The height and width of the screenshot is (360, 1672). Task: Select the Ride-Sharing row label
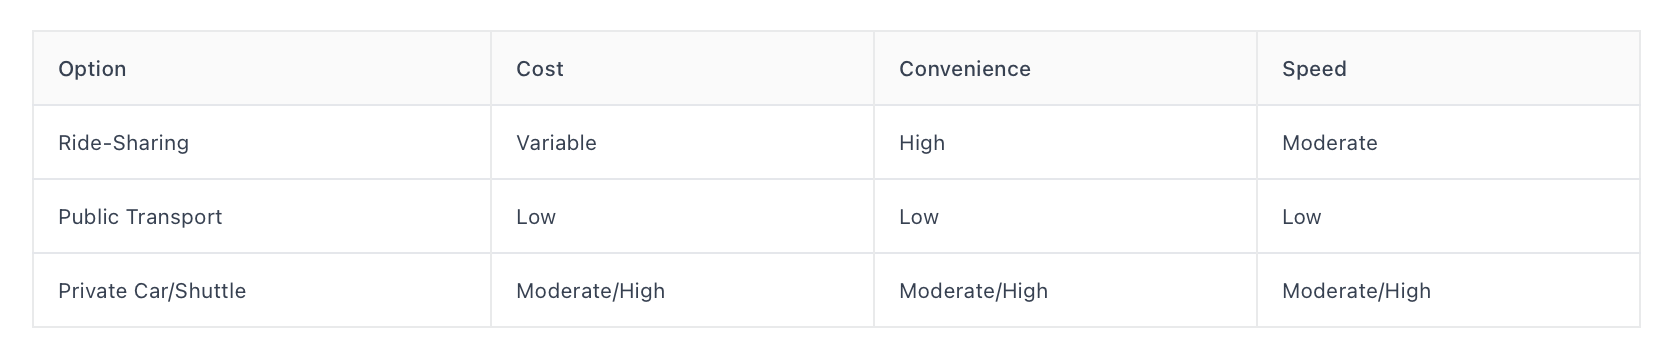click(123, 143)
